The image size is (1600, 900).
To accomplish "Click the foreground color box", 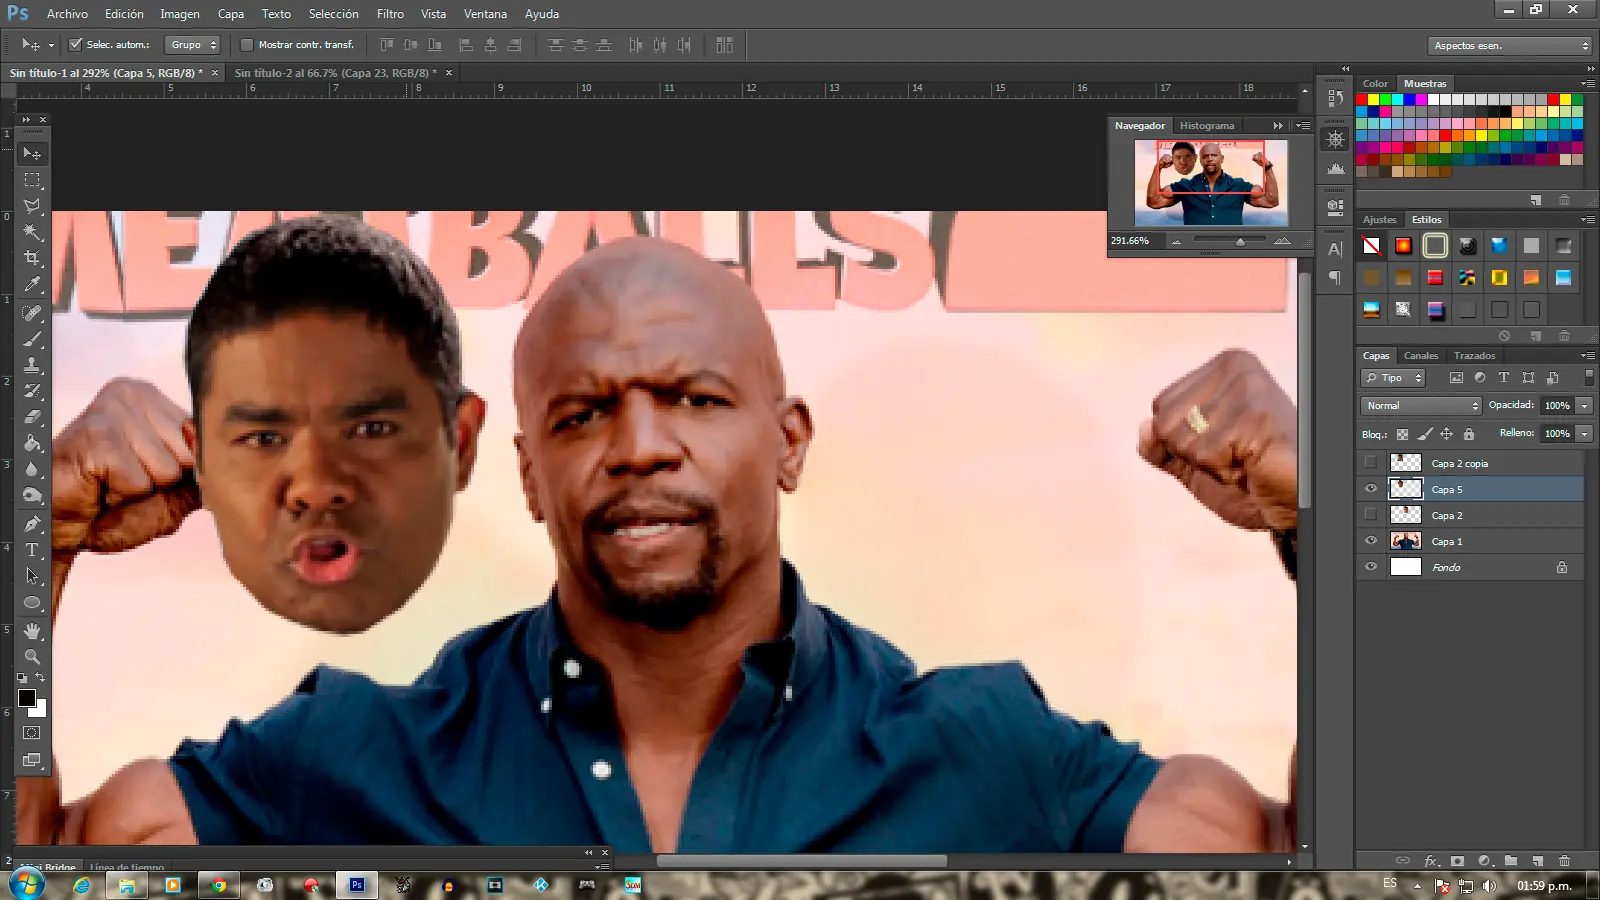I will tap(27, 698).
